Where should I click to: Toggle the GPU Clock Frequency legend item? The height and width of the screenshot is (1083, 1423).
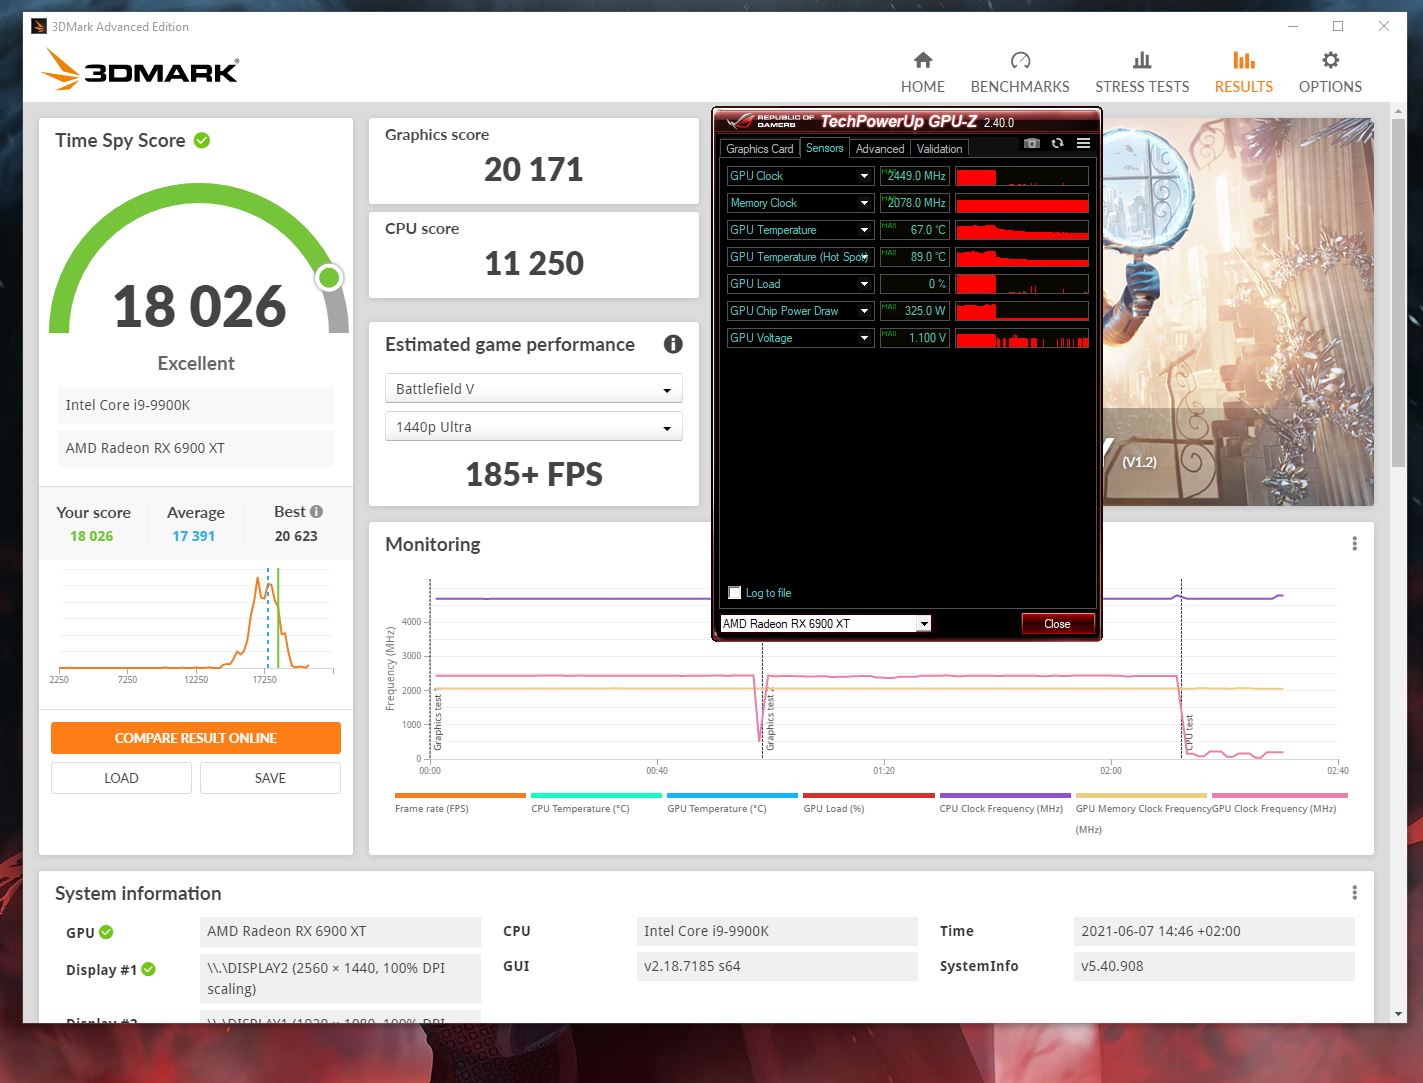click(1278, 803)
